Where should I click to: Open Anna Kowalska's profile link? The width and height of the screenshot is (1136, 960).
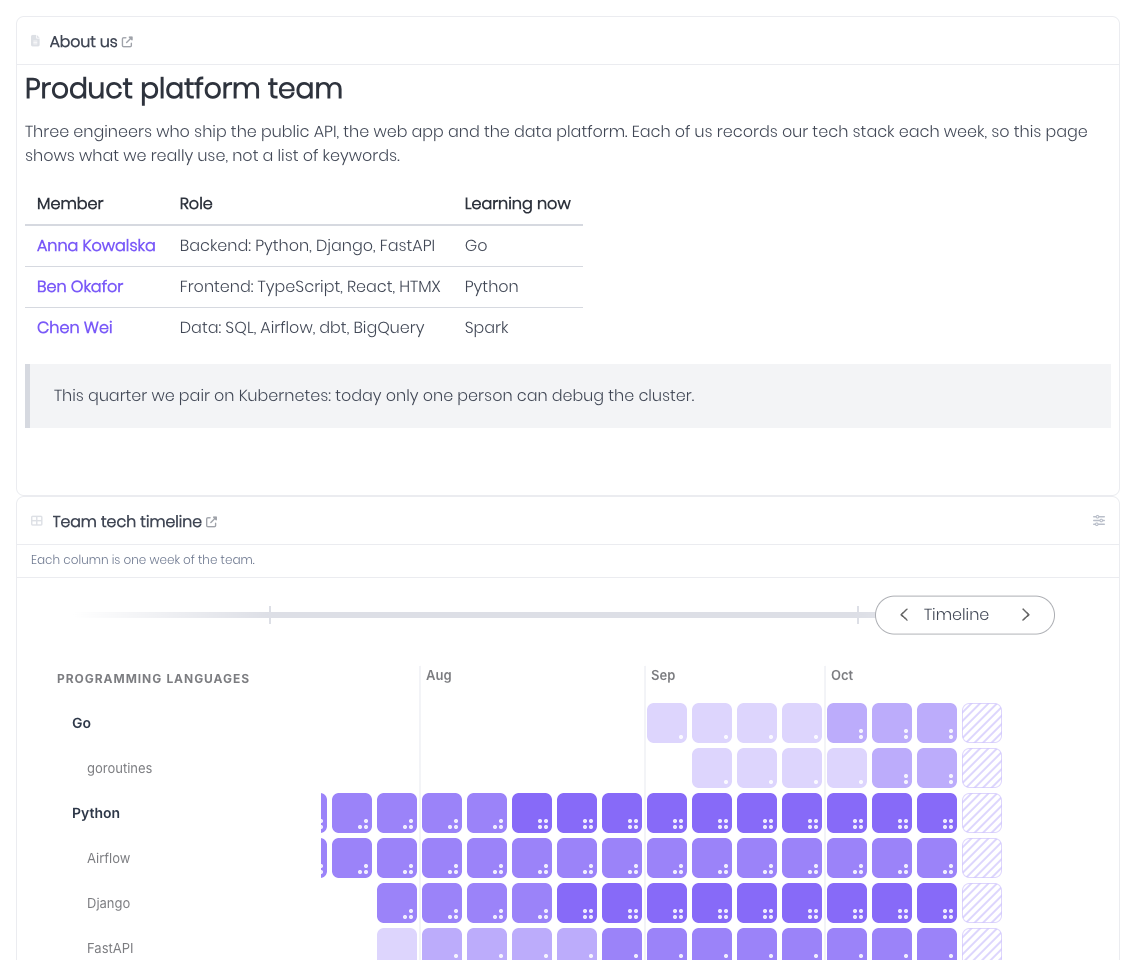coord(96,246)
